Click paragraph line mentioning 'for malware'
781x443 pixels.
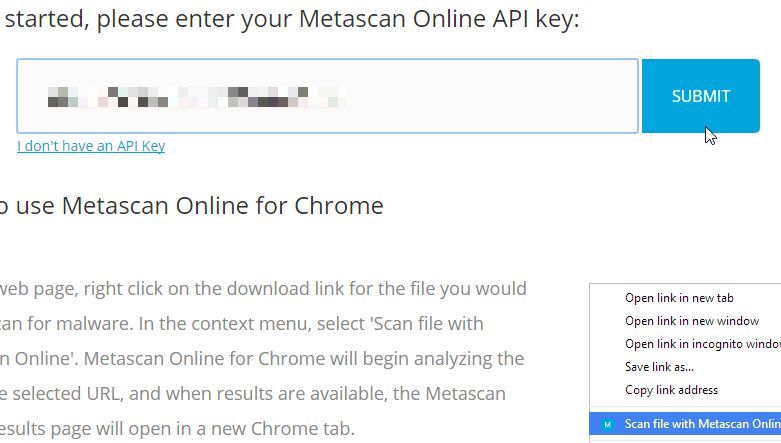tap(242, 324)
